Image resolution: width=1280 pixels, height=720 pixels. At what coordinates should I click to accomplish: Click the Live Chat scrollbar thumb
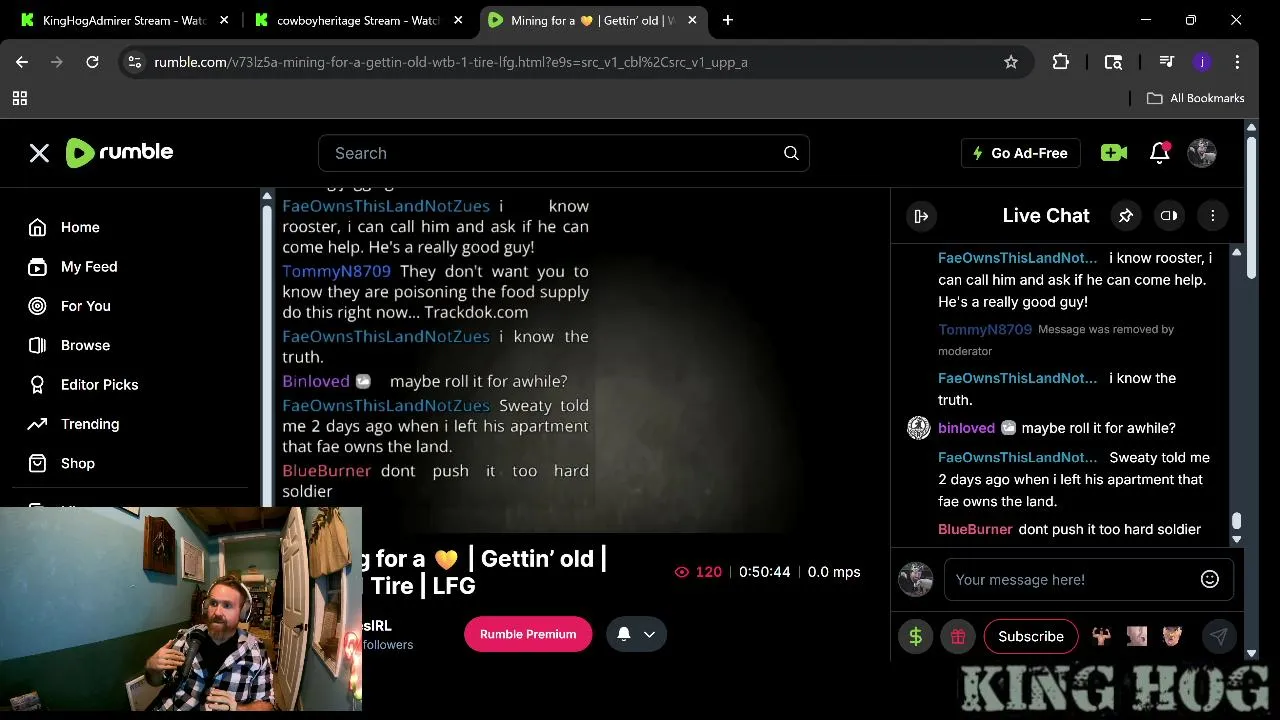point(1237,521)
